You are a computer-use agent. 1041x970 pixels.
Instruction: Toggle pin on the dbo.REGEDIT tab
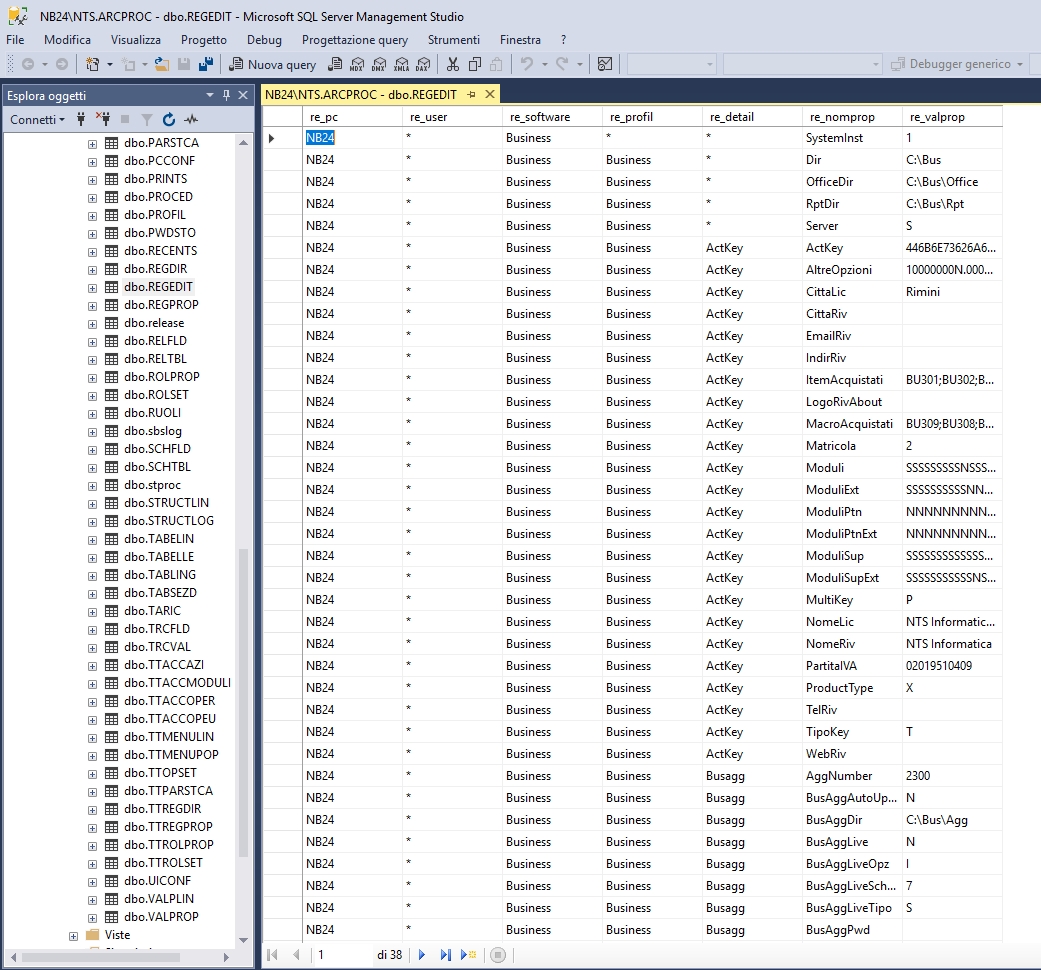(472, 95)
